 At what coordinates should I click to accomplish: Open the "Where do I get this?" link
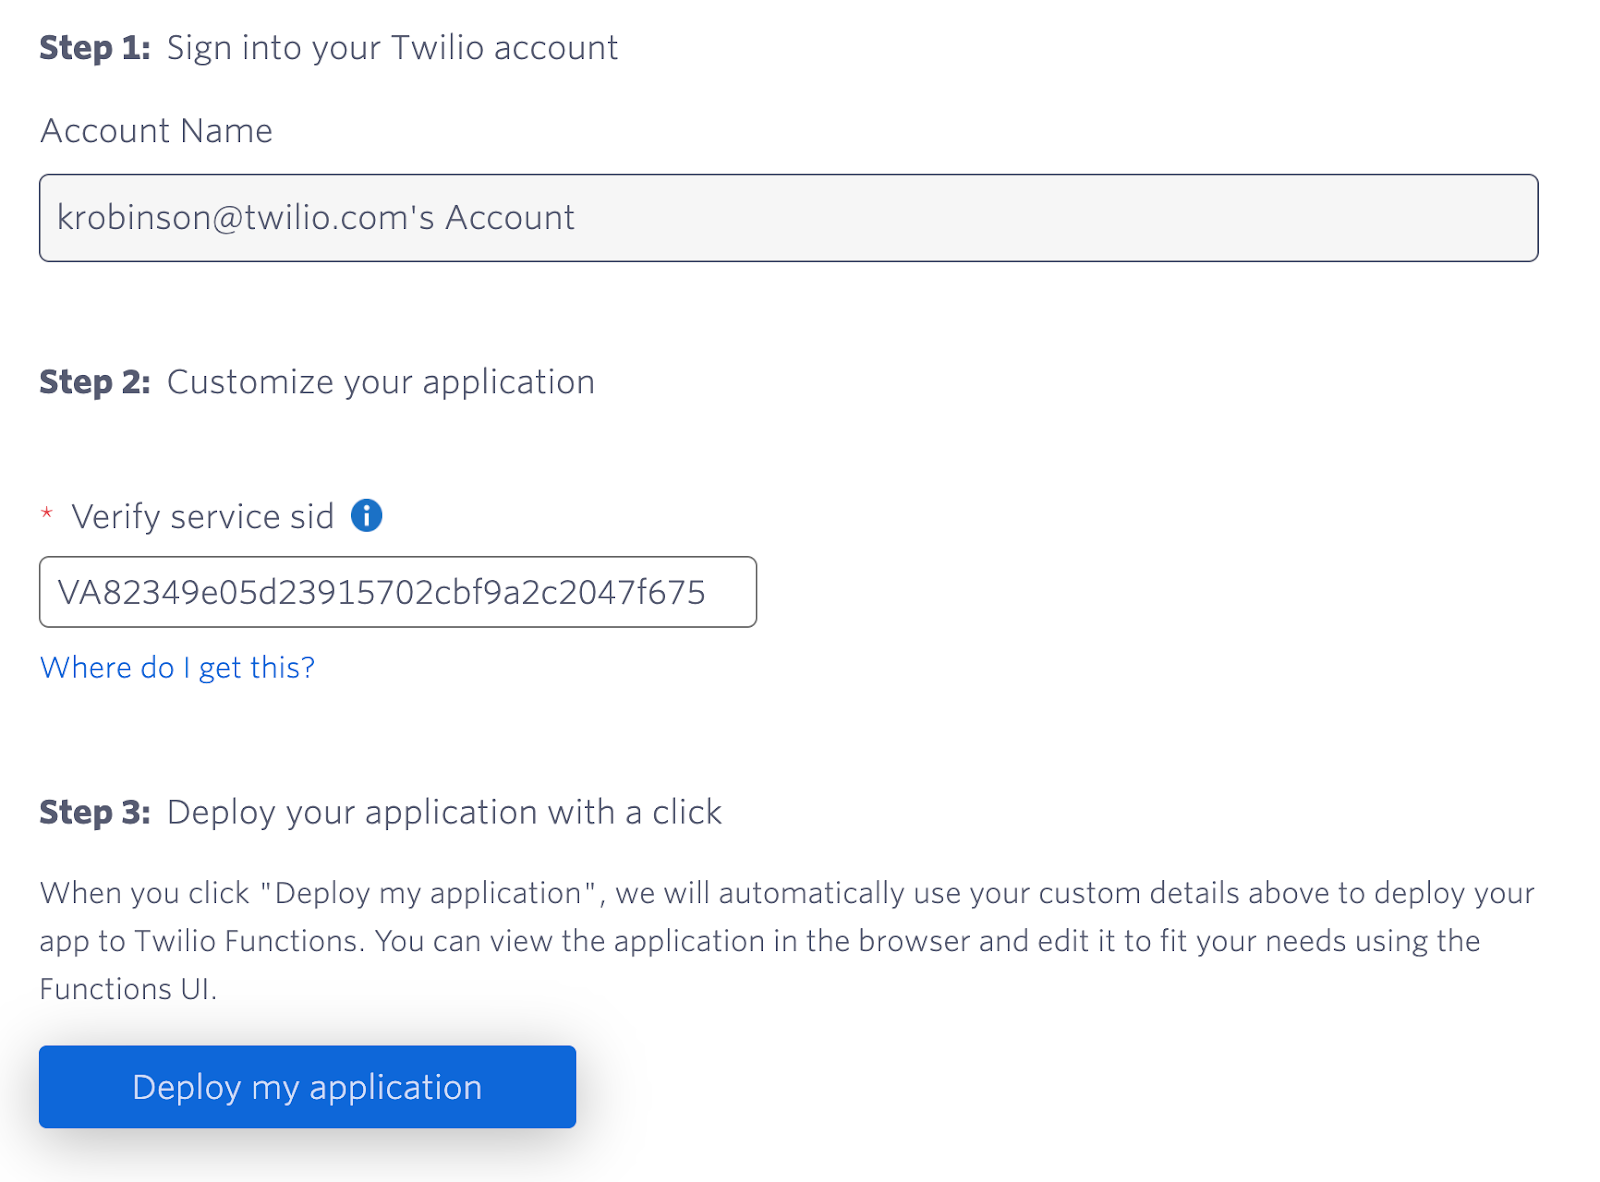(177, 668)
